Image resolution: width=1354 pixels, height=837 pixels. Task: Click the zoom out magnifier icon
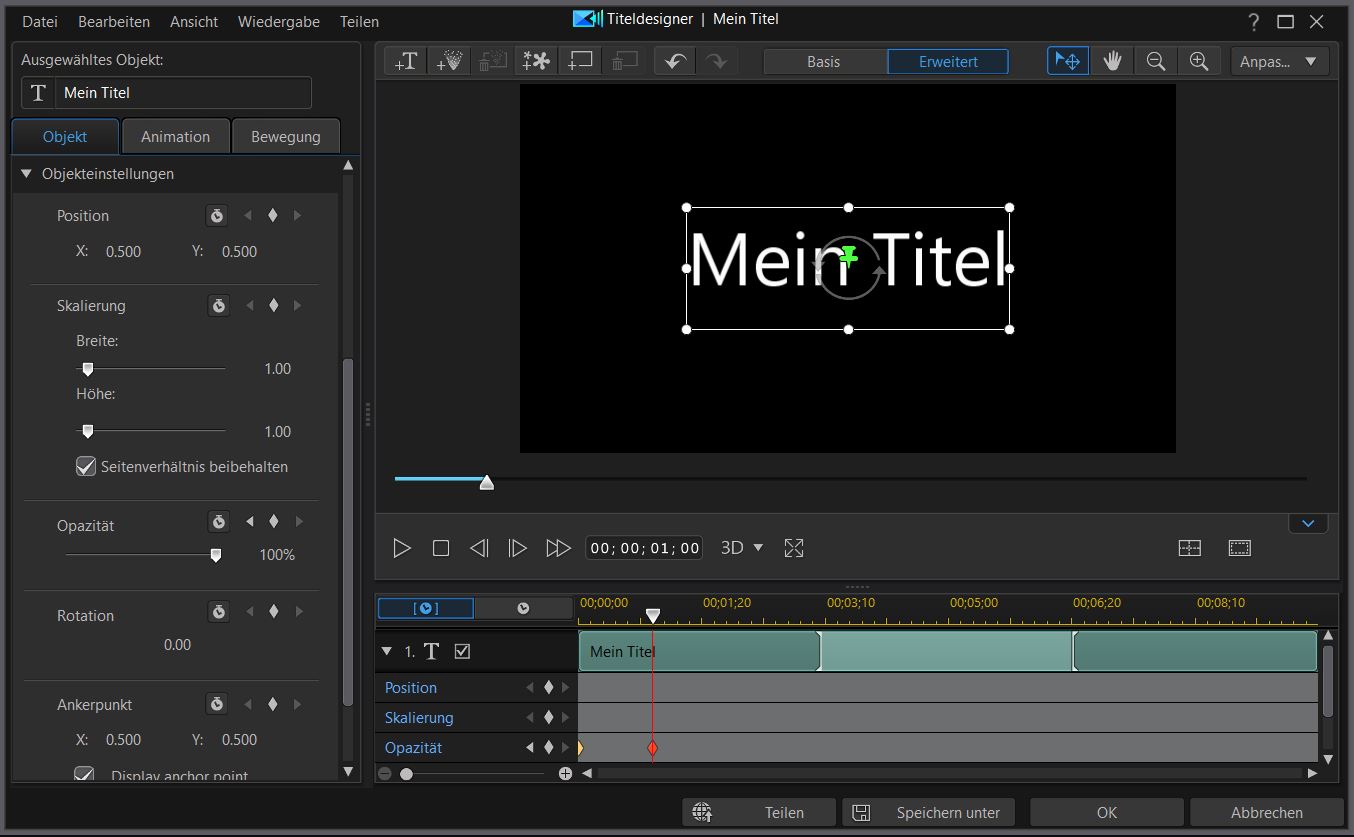tap(1156, 61)
